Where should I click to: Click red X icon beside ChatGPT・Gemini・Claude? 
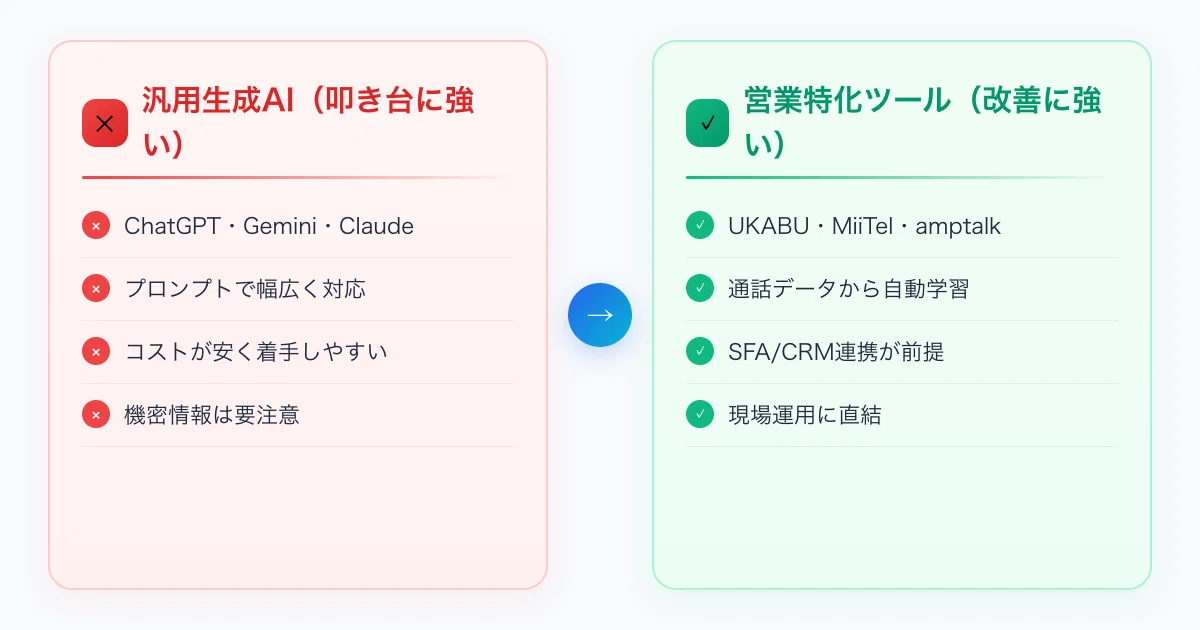[x=96, y=226]
